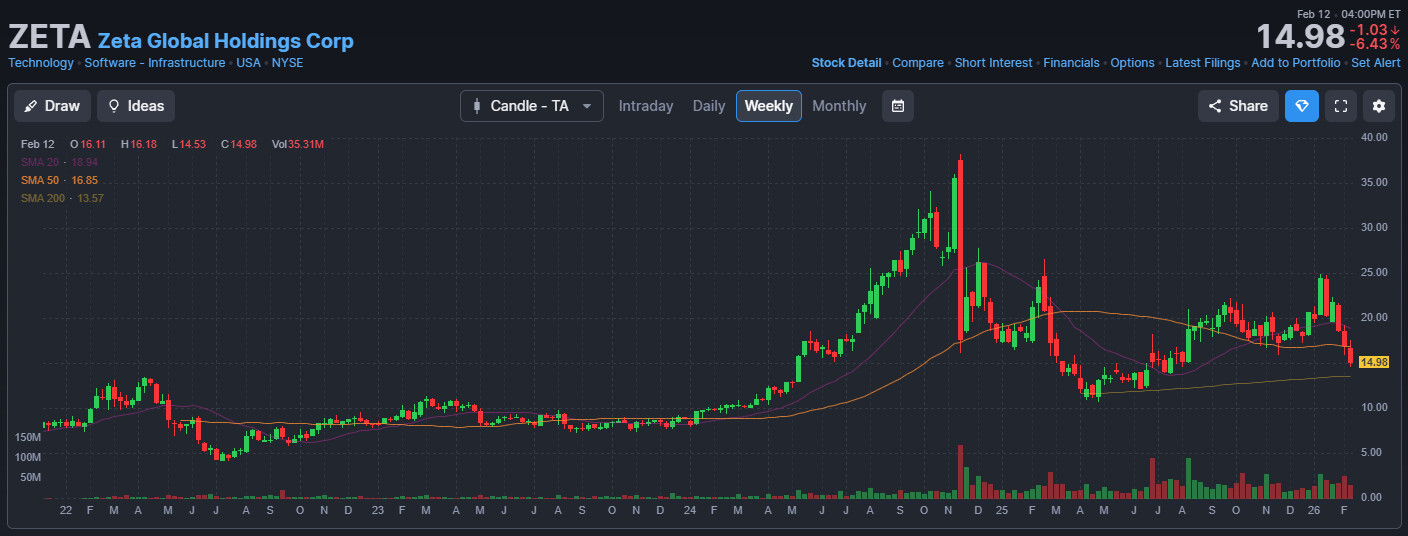The image size is (1408, 536).
Task: Open the Draw tools button
Action: point(52,106)
